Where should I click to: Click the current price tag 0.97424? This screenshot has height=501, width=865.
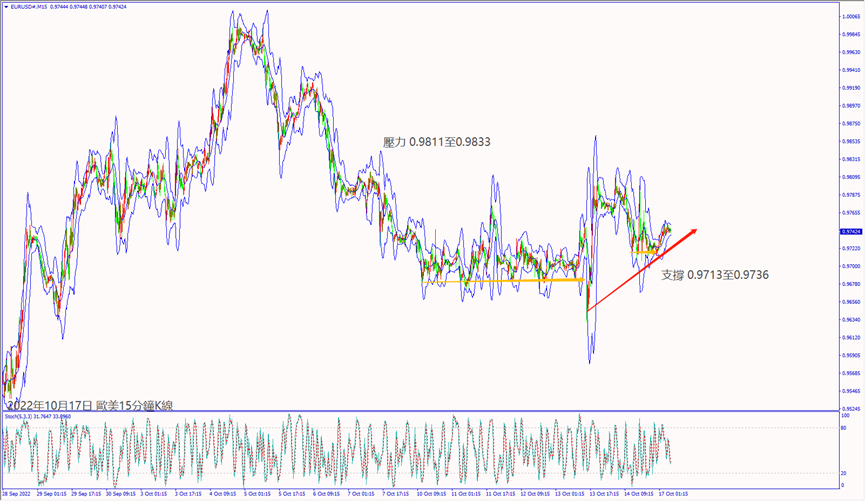coord(849,231)
